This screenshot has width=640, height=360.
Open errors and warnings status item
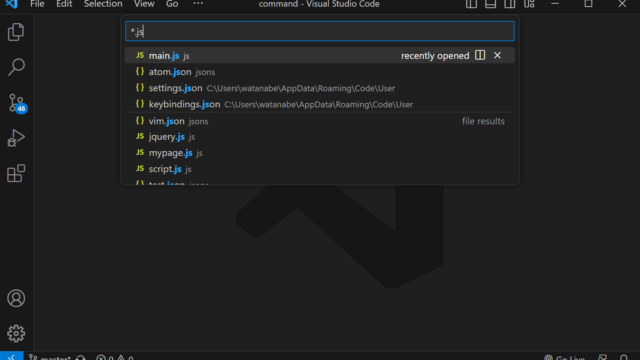tap(115, 357)
